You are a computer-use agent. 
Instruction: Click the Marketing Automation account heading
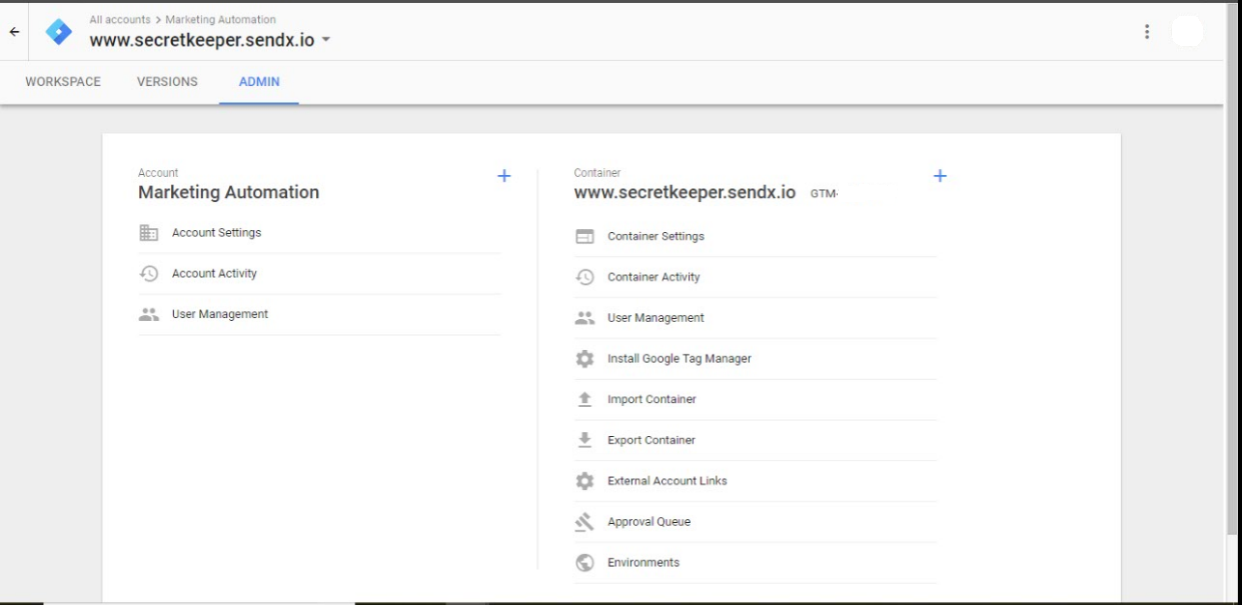(229, 192)
